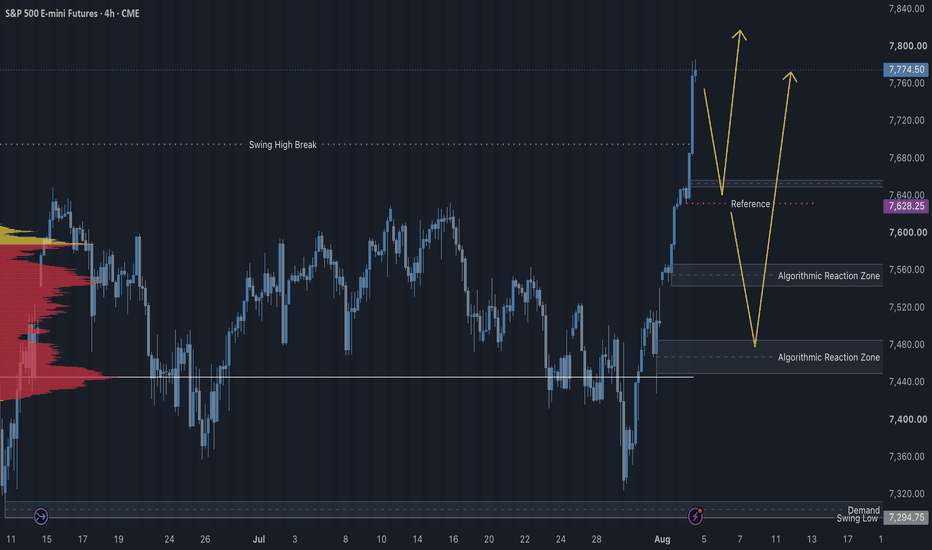This screenshot has width=932, height=550.
Task: Select the gray 7,294.75 price tag
Action: click(x=906, y=517)
